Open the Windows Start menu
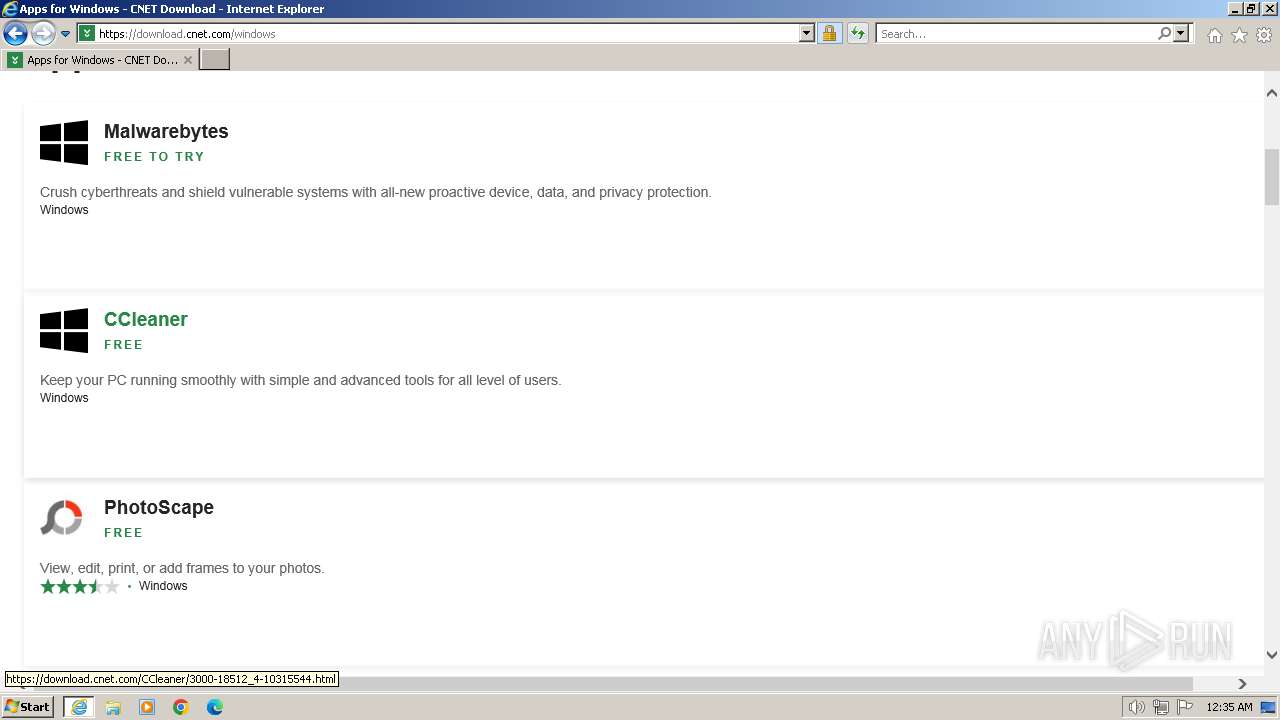This screenshot has height=720, width=1280. tap(28, 706)
